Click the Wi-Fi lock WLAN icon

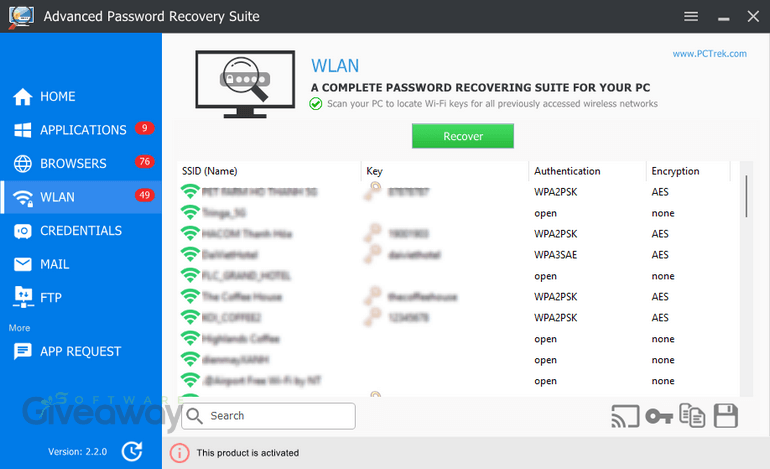[23, 197]
